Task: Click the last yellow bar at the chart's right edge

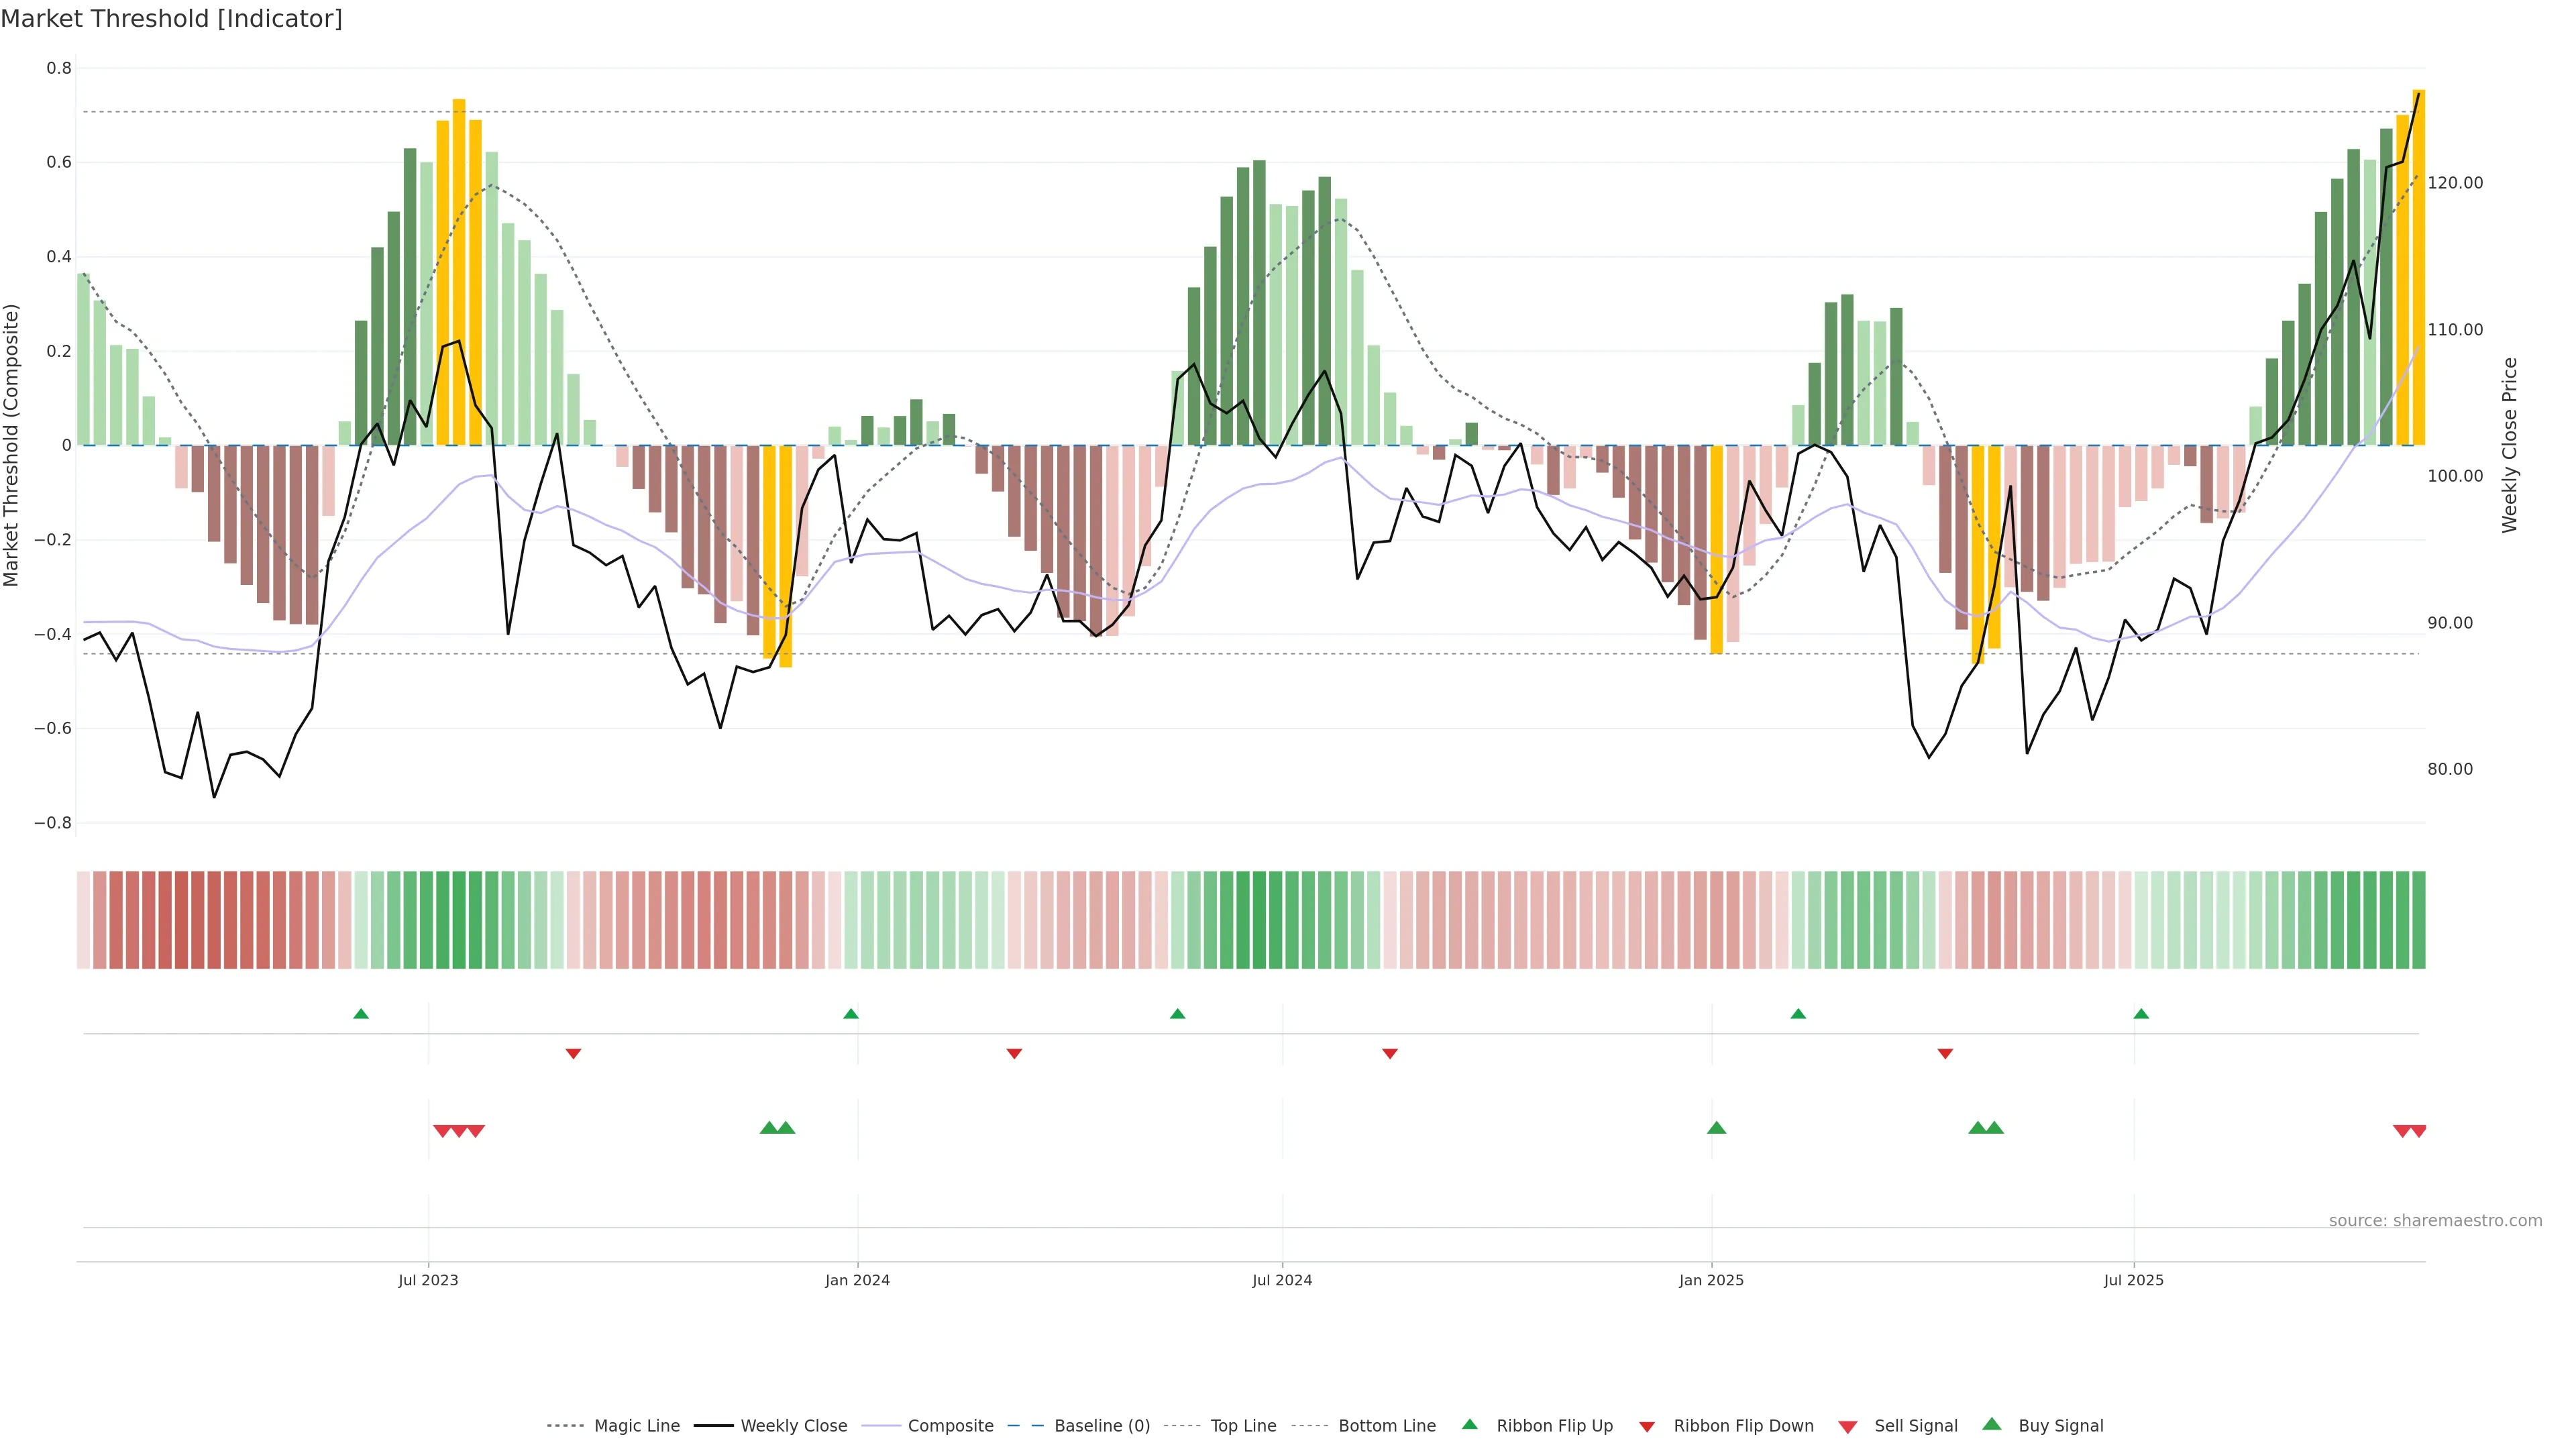Action: 2418,267
